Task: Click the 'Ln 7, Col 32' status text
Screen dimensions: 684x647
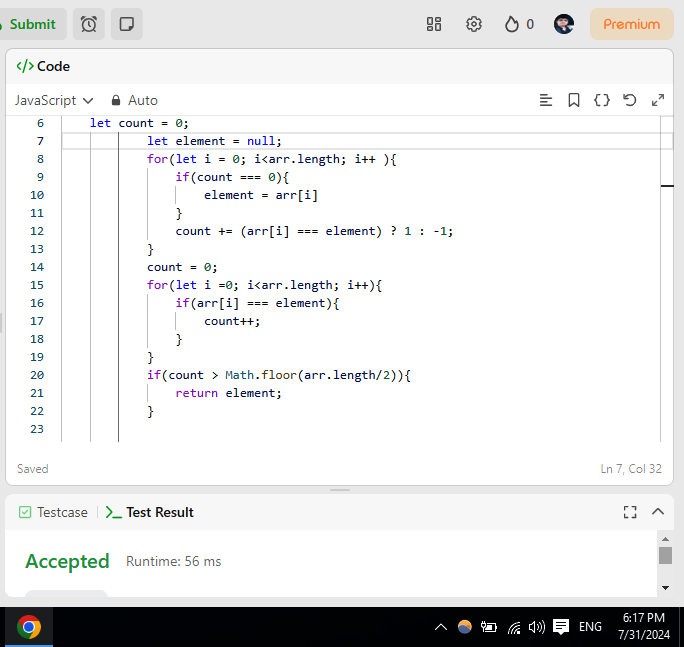Action: 631,469
